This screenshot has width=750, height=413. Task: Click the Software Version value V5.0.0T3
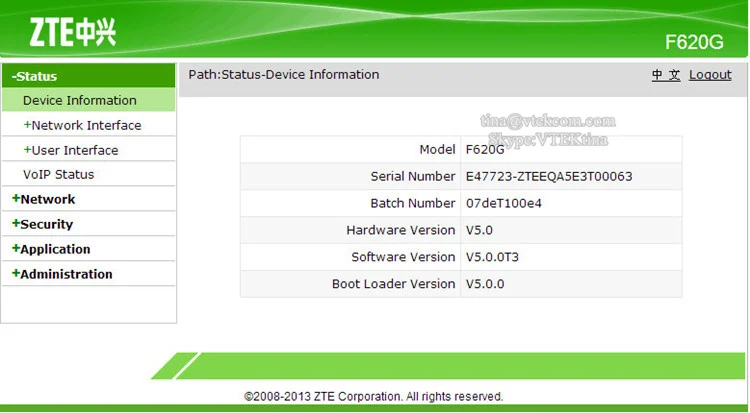pos(493,257)
